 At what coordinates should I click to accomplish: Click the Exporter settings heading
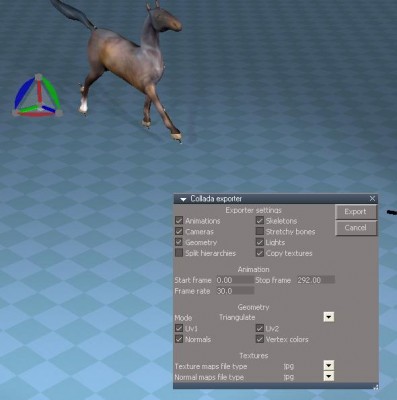[x=254, y=210]
